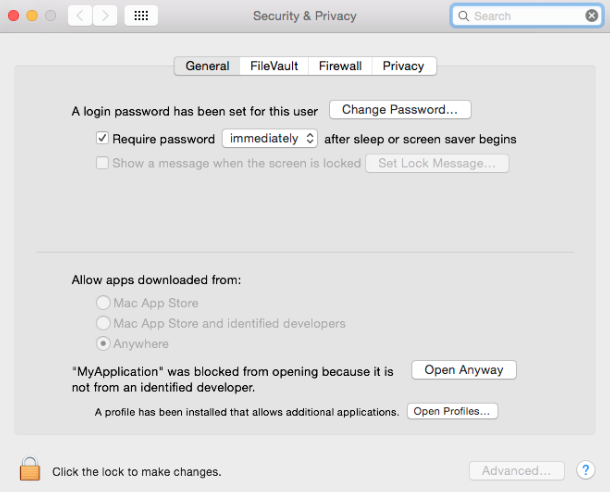The width and height of the screenshot is (610, 492).
Task: Go back with the left arrow
Action: (80, 16)
